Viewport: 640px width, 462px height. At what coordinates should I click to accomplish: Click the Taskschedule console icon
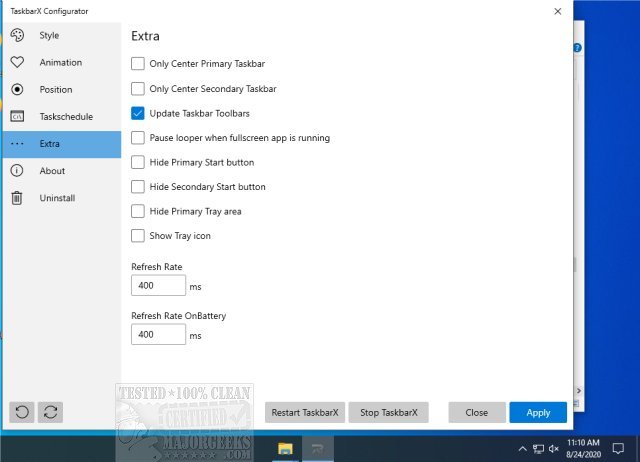tap(17, 116)
